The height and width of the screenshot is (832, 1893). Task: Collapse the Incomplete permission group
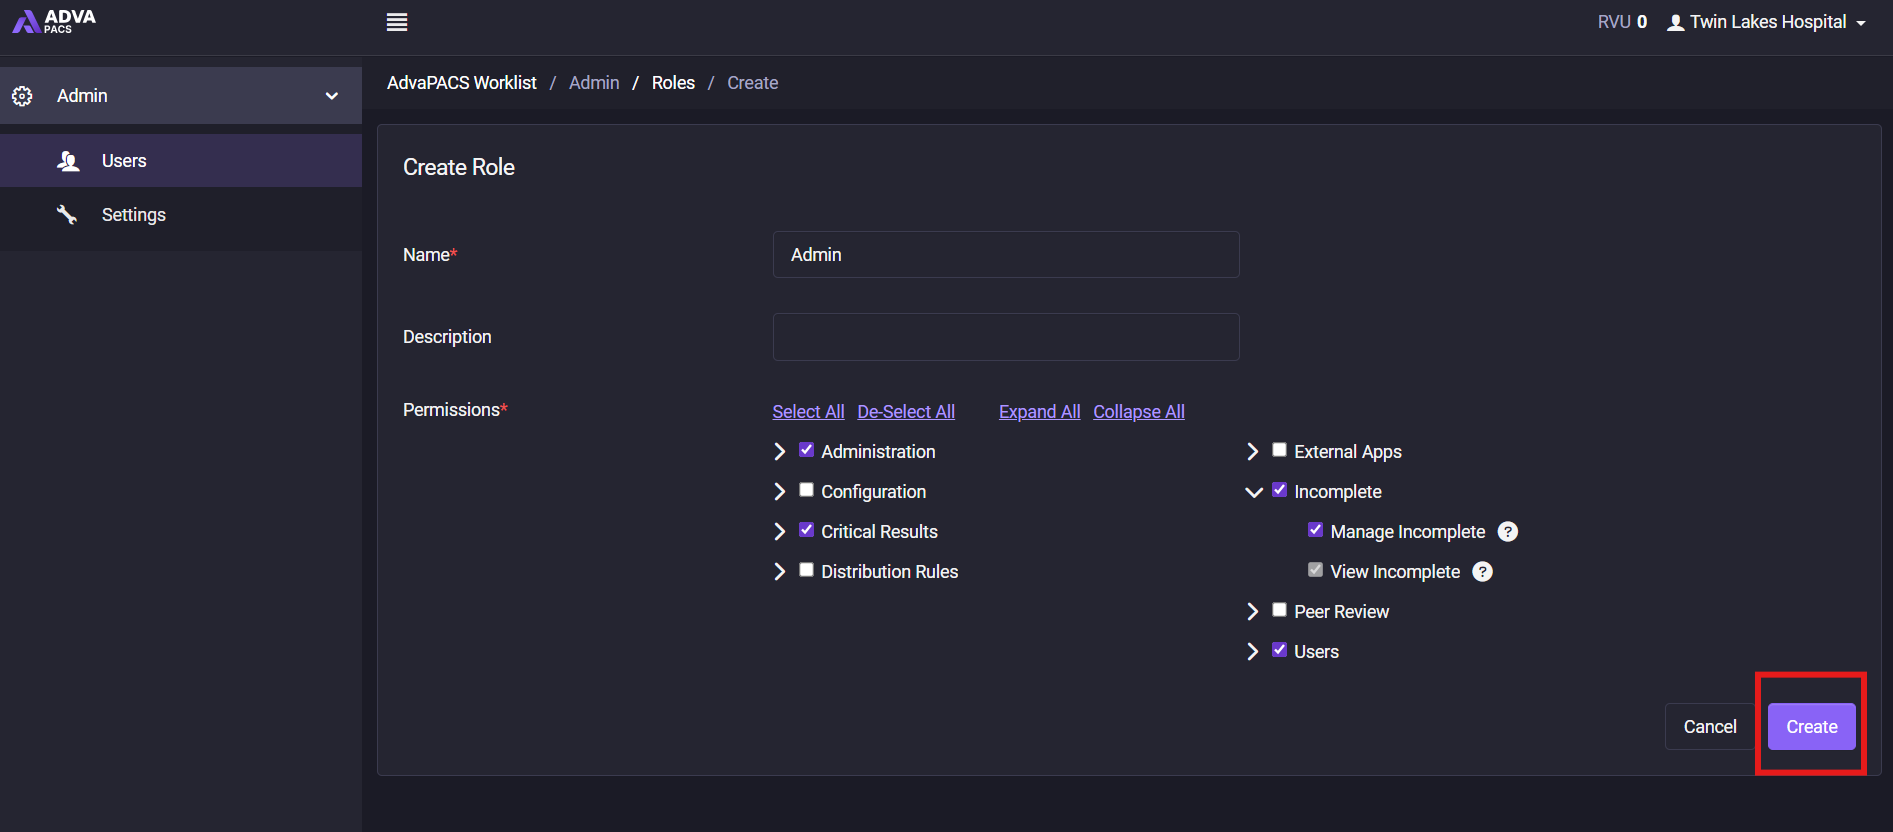tap(1253, 492)
